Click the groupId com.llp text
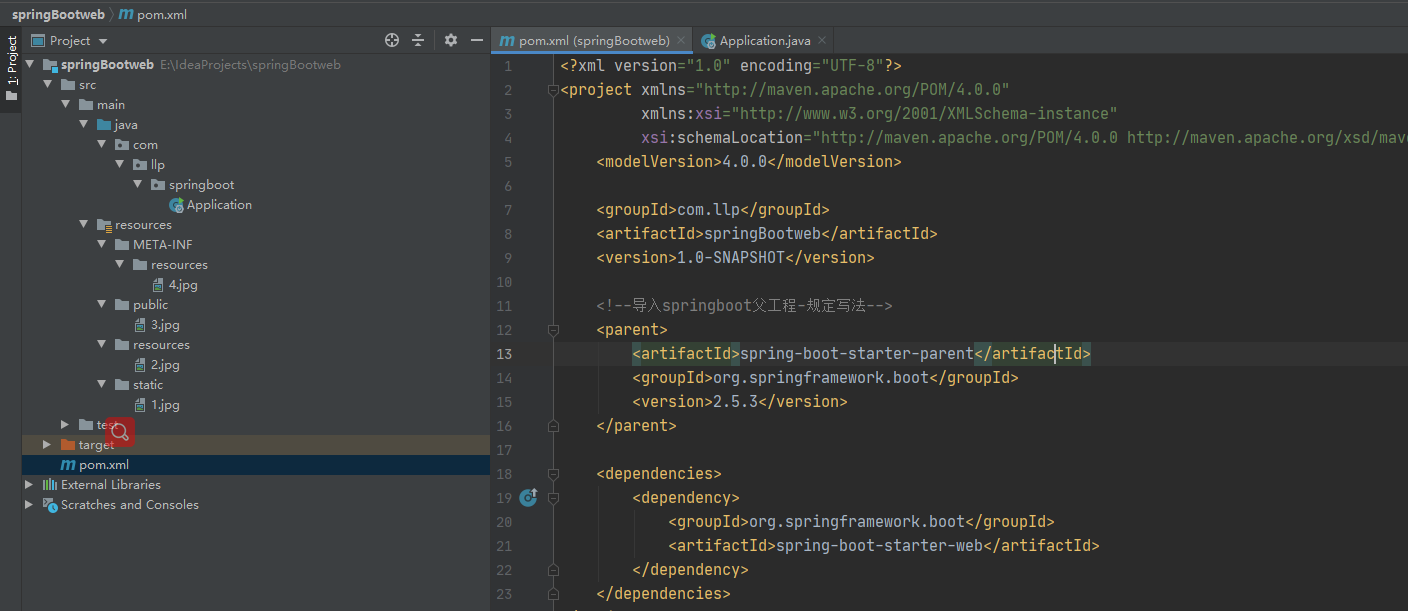 pos(709,210)
